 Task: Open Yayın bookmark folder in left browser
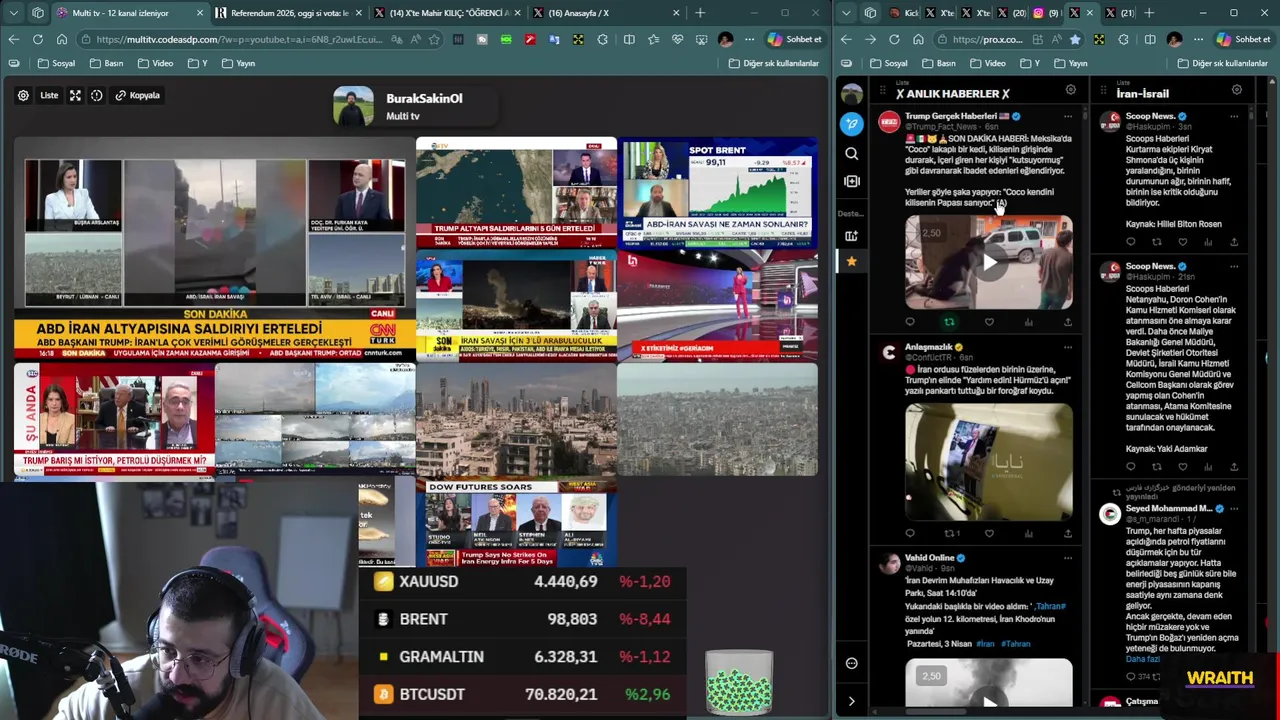tap(238, 63)
